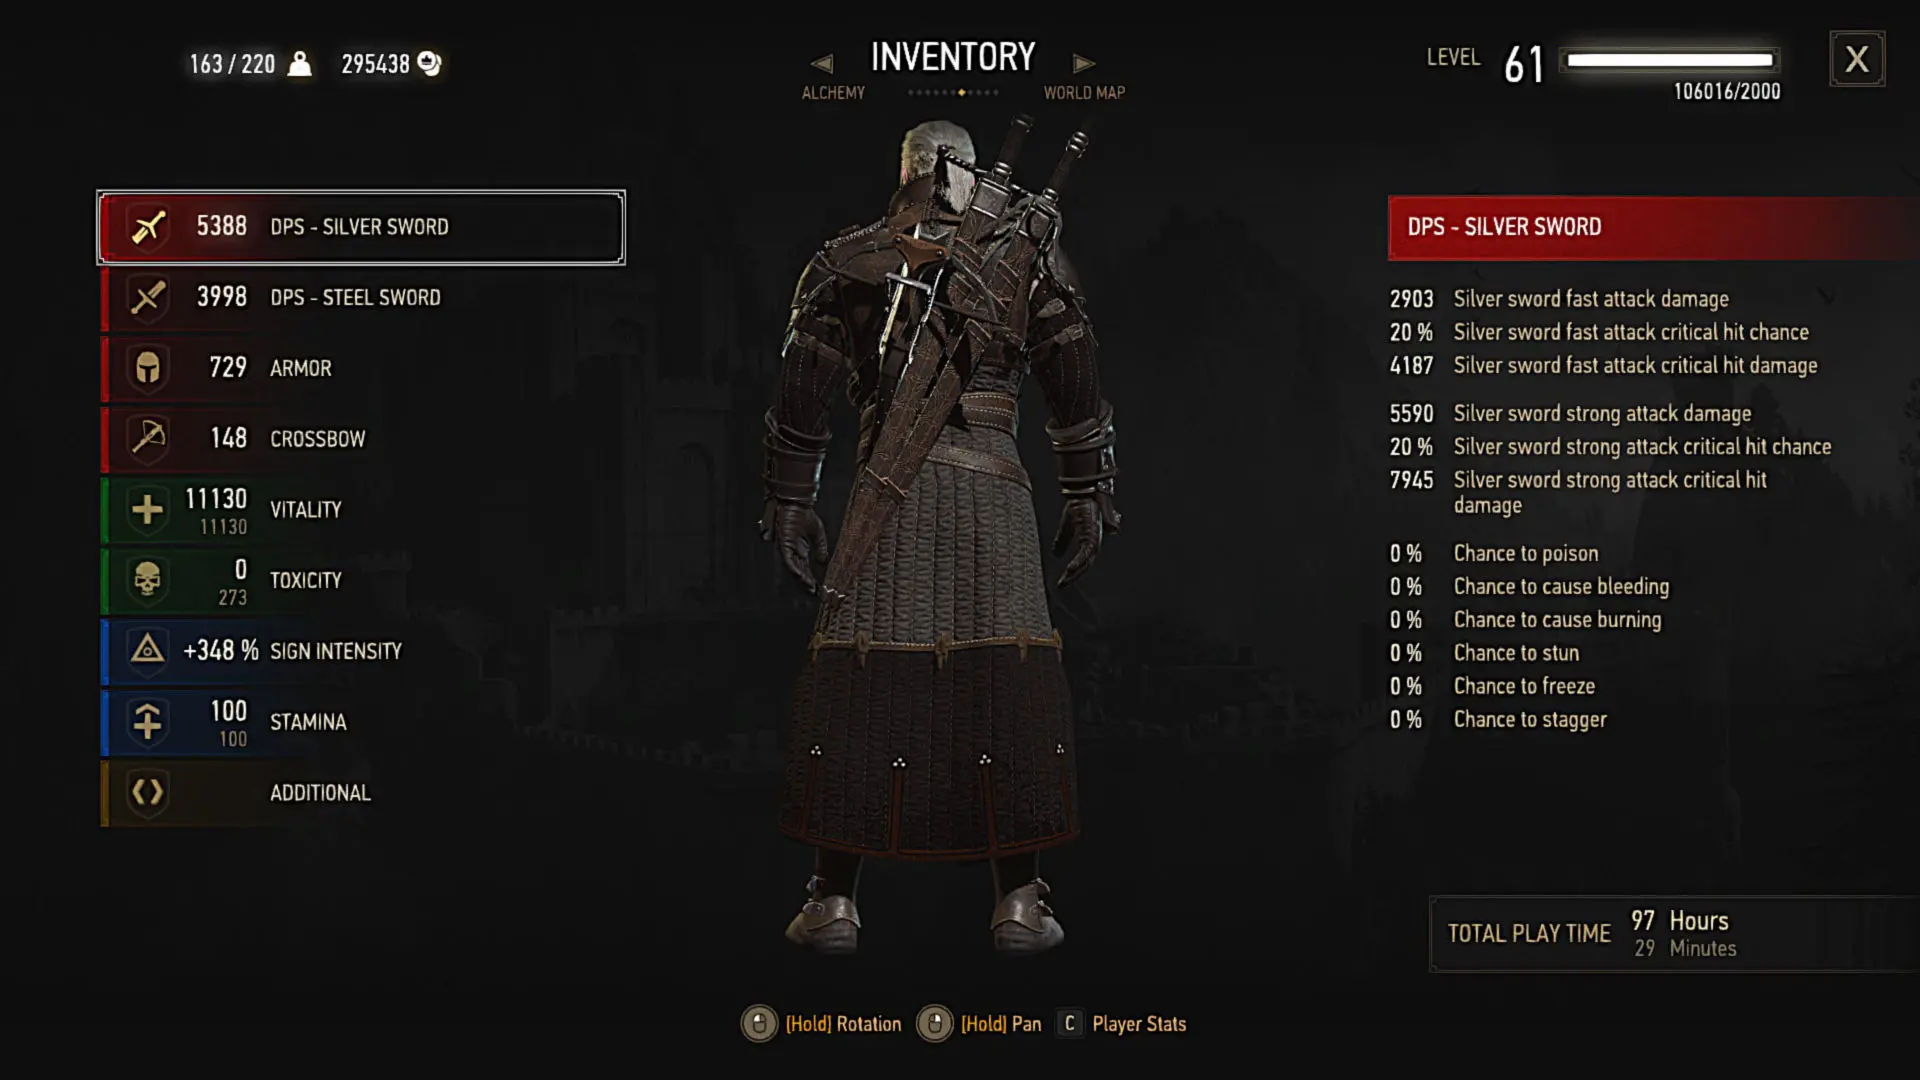1920x1080 pixels.
Task: Click the Player Stats C key prompt
Action: point(1070,1023)
